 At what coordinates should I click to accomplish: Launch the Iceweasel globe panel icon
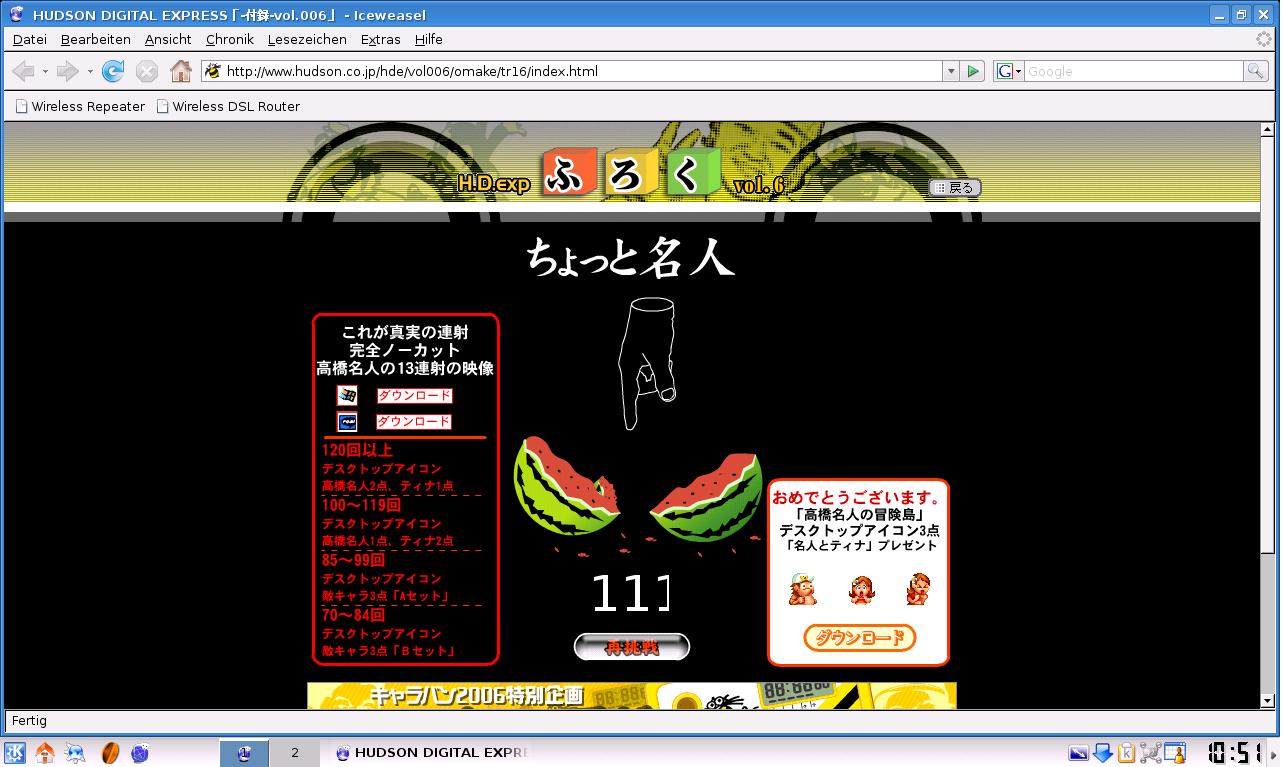(140, 752)
